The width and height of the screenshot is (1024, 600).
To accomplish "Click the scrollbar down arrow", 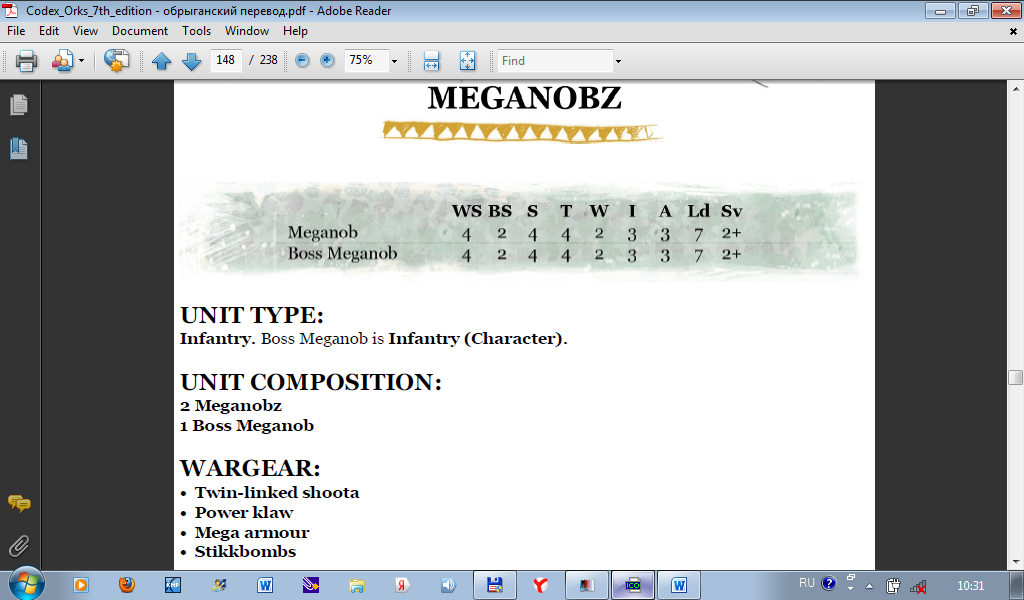I will pos(1015,561).
